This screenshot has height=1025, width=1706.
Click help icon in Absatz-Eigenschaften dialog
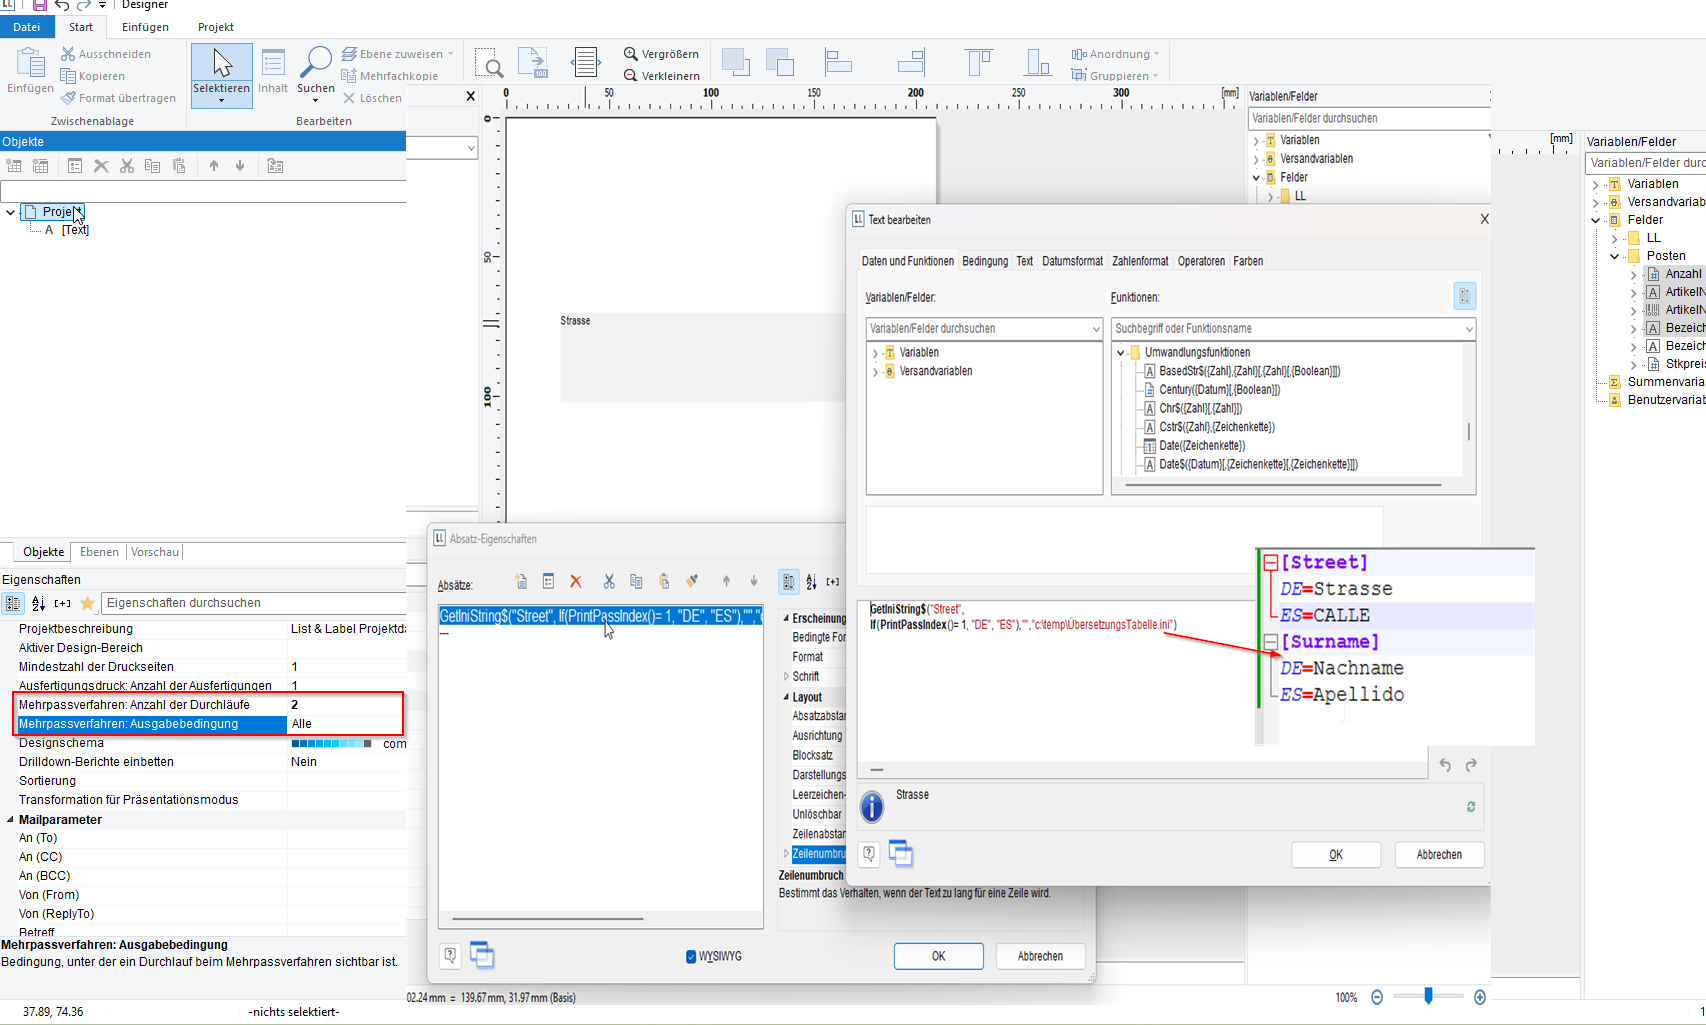(x=450, y=955)
